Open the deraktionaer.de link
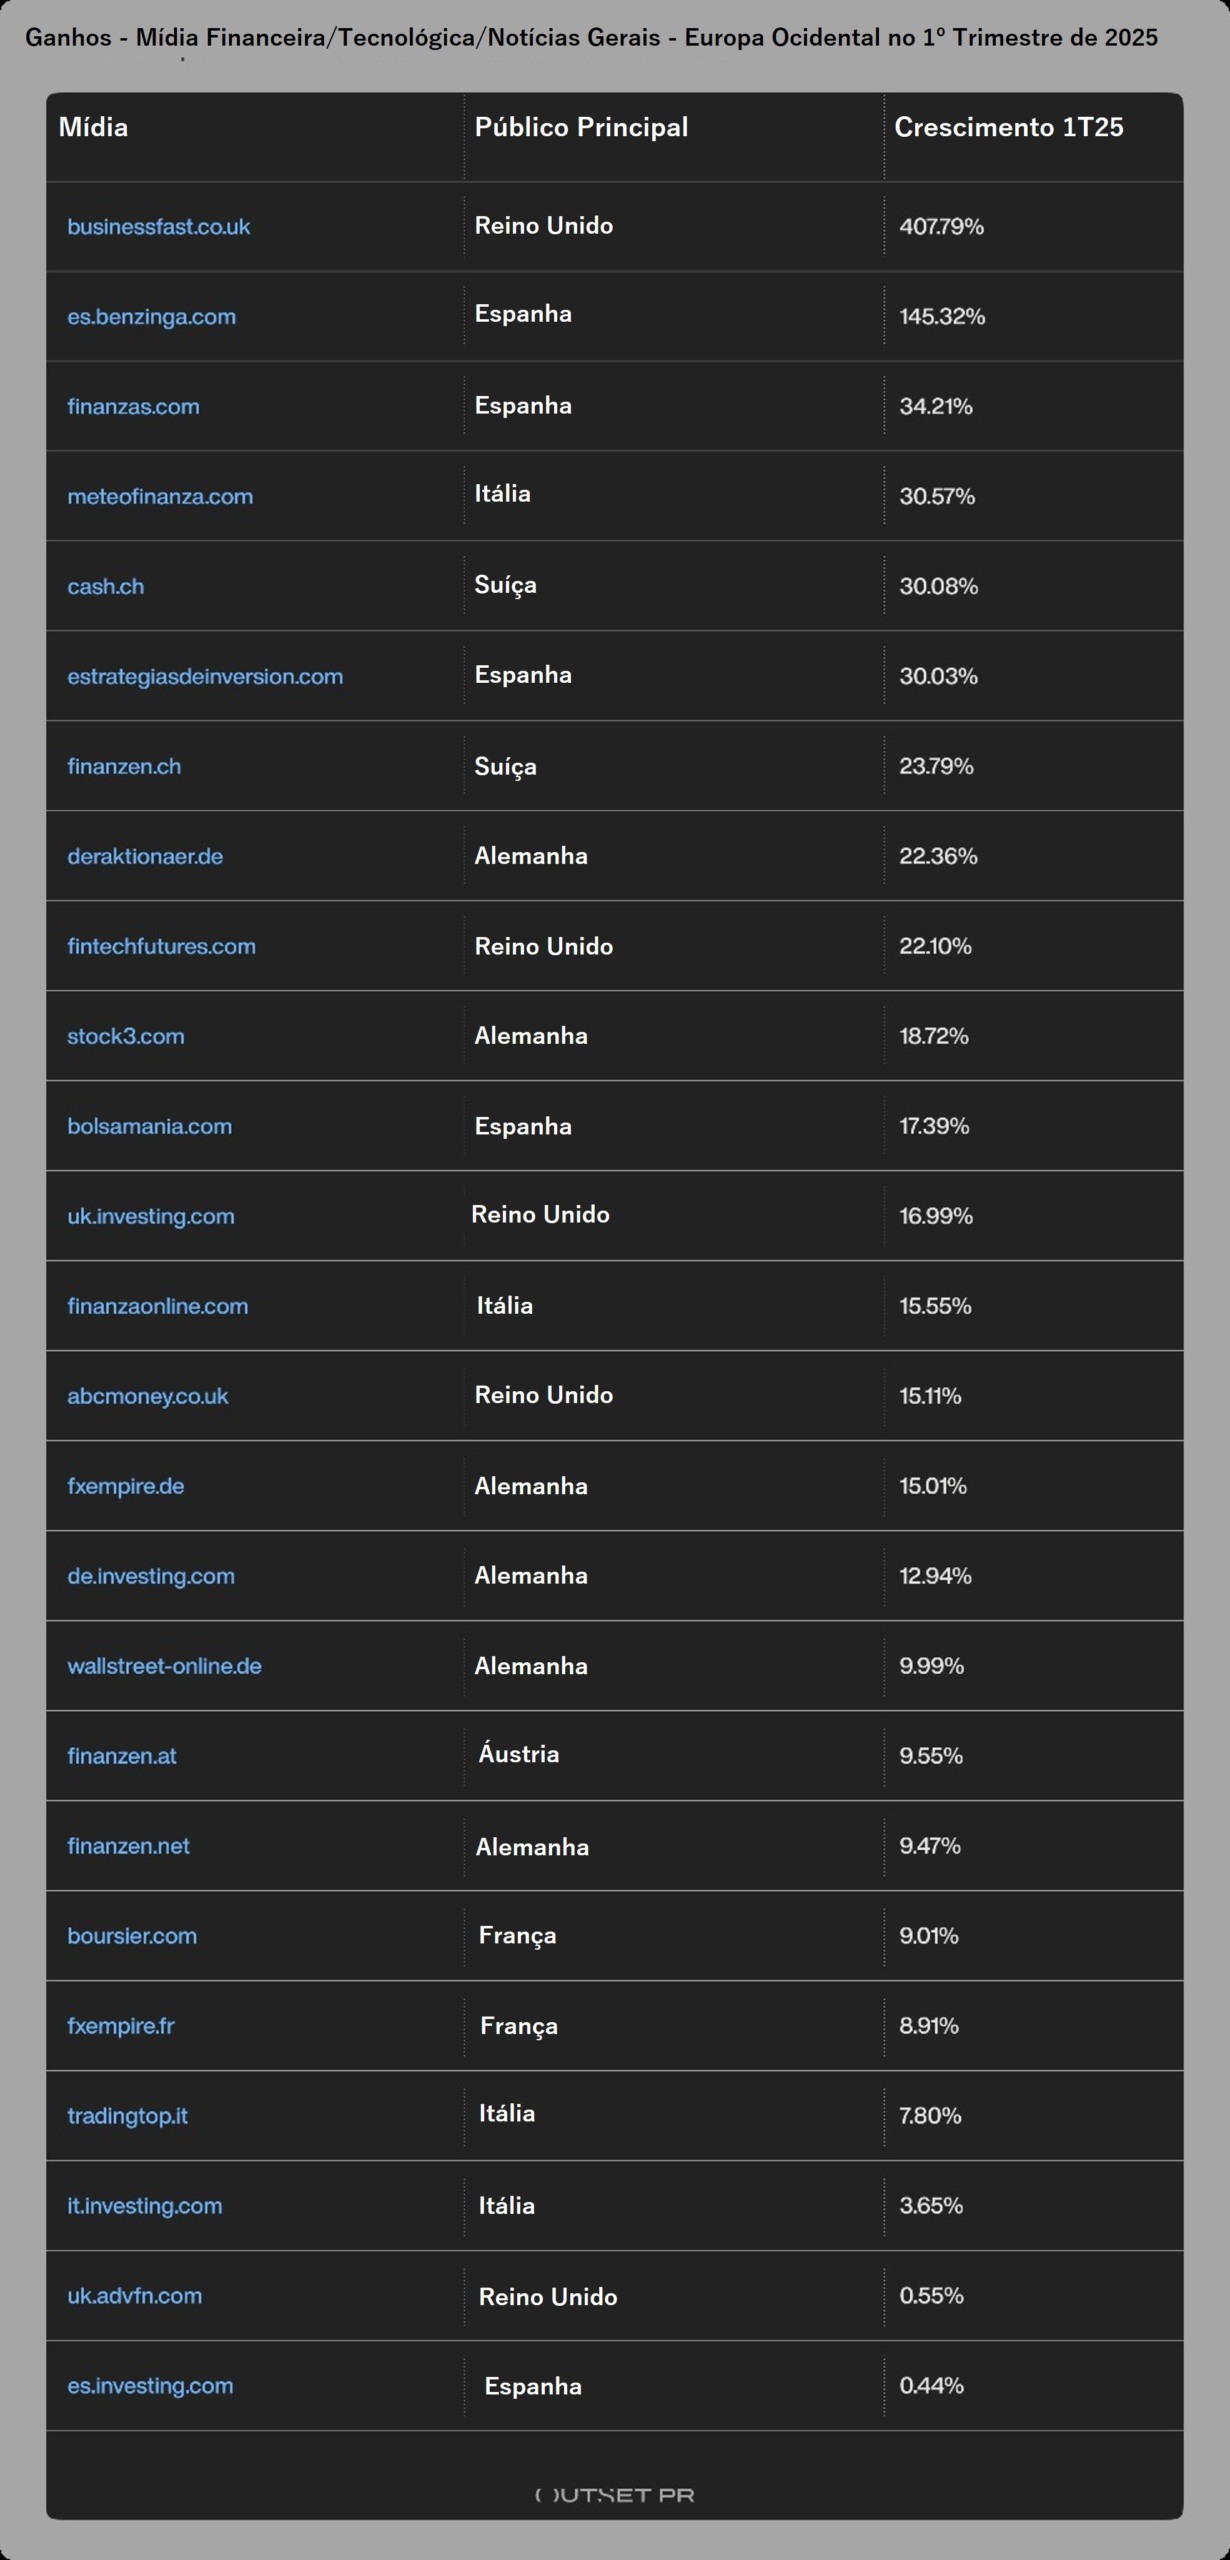Image resolution: width=1230 pixels, height=2560 pixels. 145,857
